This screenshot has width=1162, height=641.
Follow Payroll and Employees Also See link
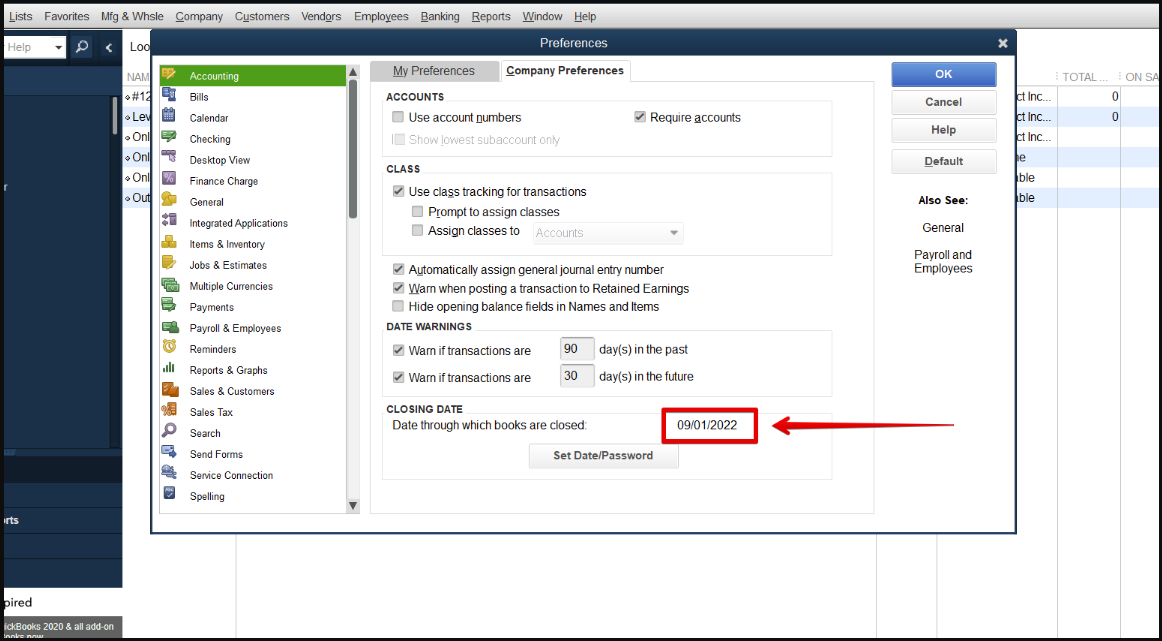coord(943,262)
